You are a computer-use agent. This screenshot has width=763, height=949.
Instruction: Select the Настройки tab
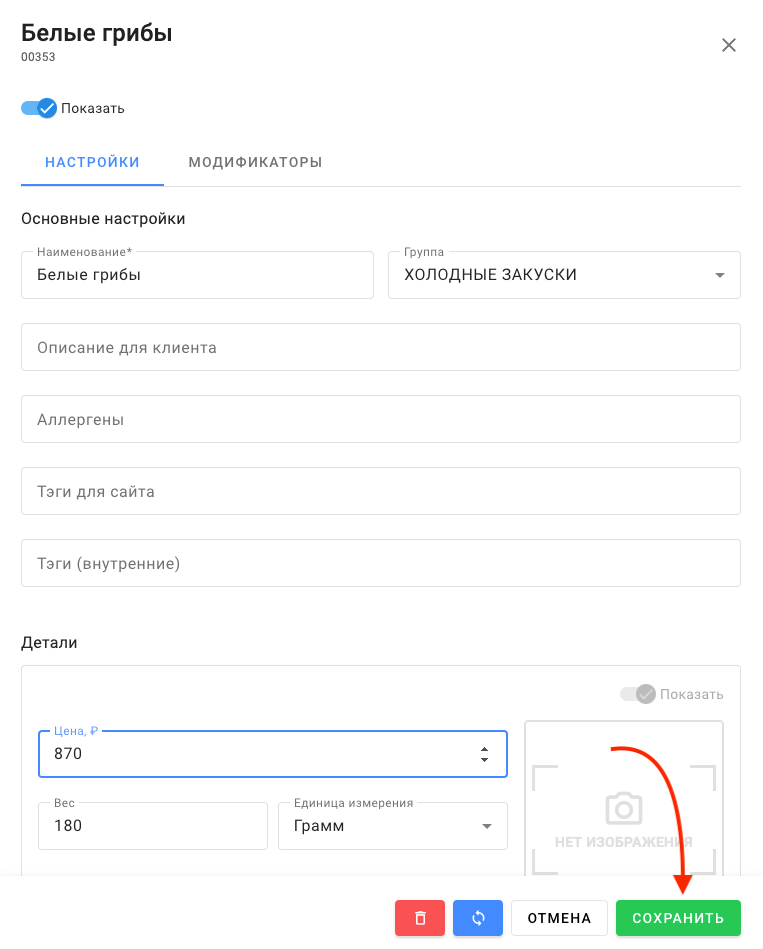coord(92,162)
